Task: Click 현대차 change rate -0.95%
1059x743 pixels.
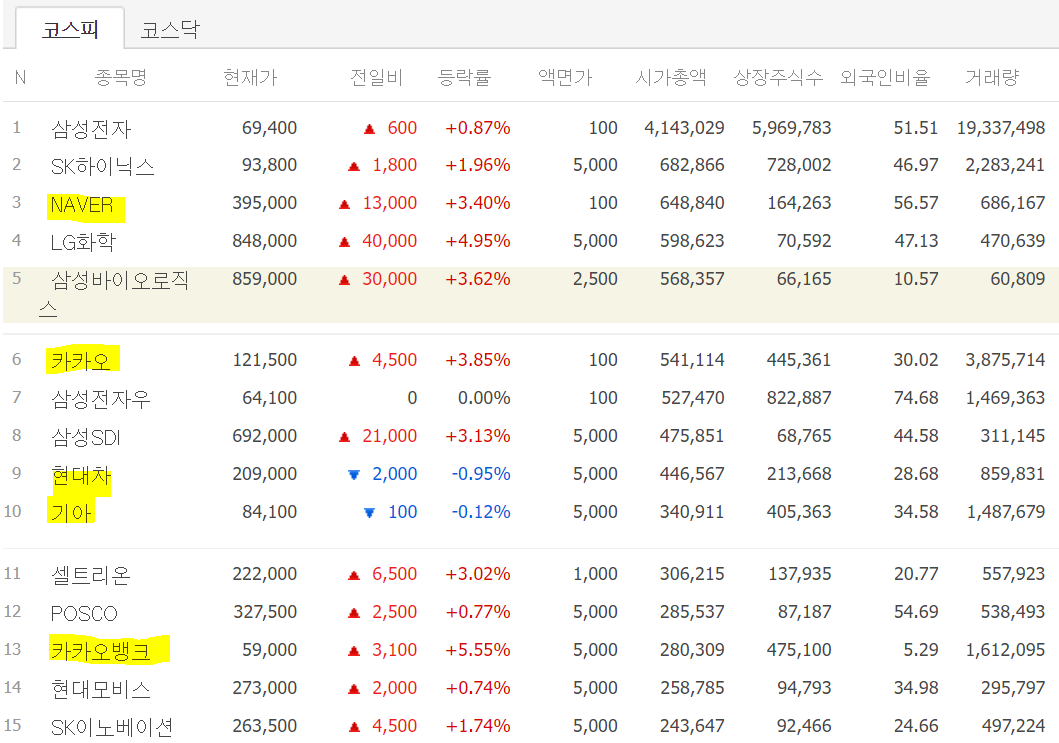Action: [x=481, y=473]
